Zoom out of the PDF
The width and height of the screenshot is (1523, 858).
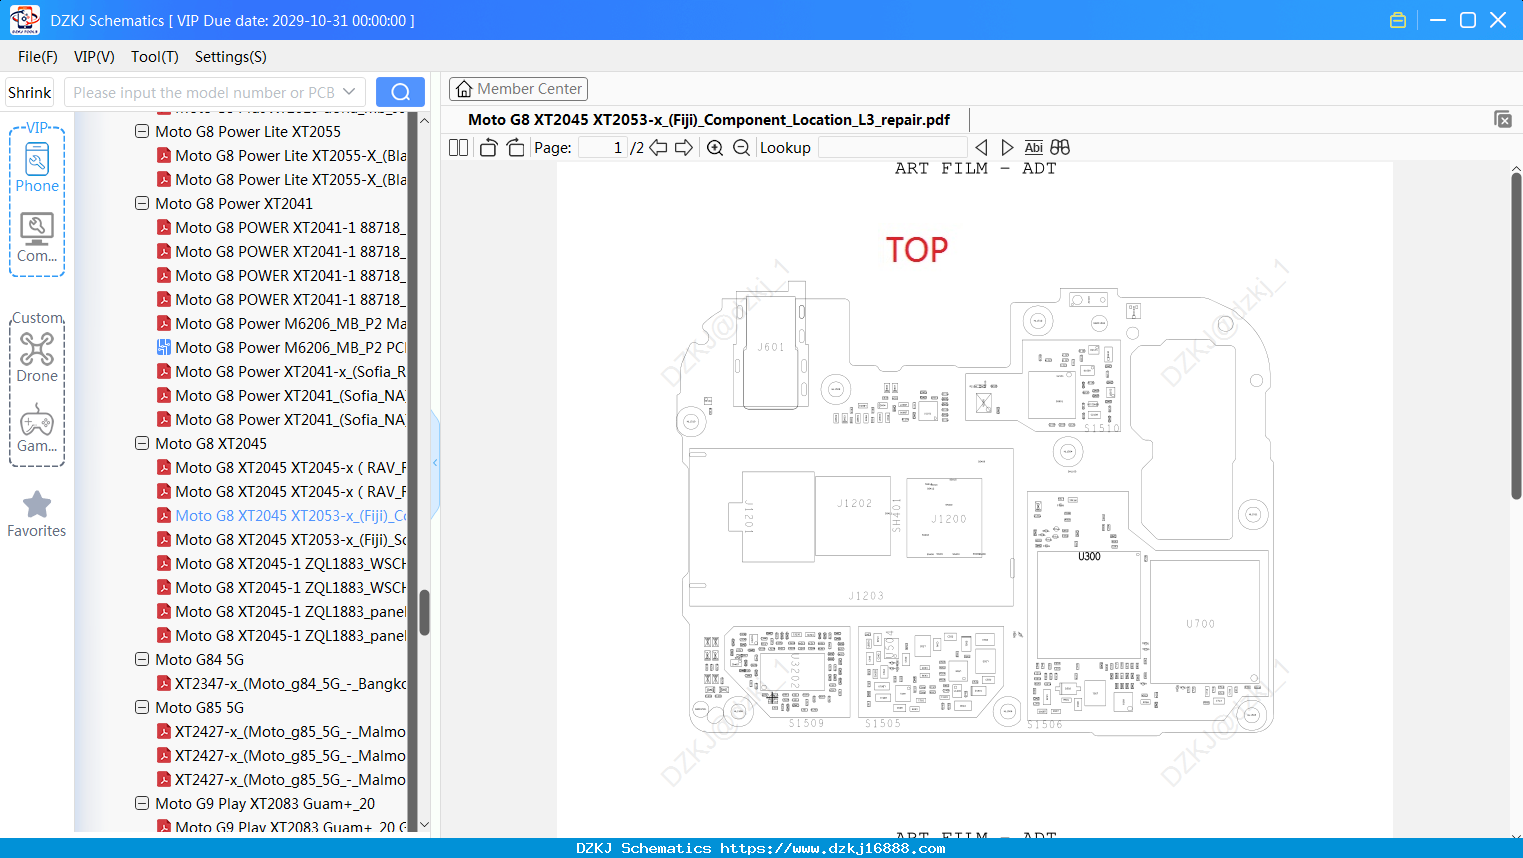741,148
